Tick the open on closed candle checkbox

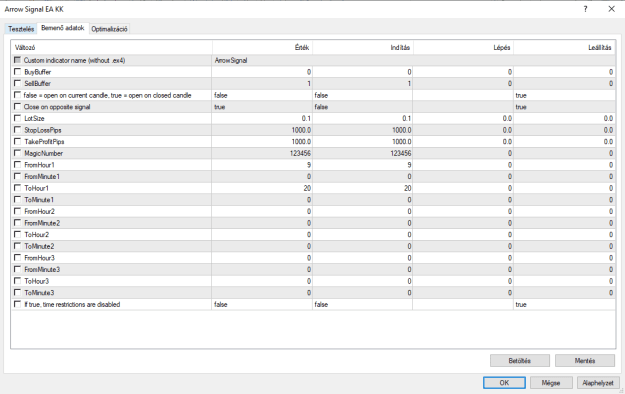(x=17, y=95)
